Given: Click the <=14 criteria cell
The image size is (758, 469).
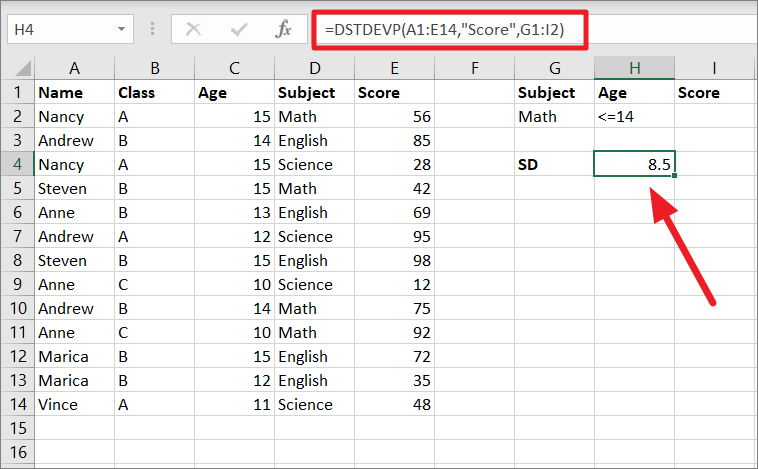Looking at the screenshot, I should (634, 117).
